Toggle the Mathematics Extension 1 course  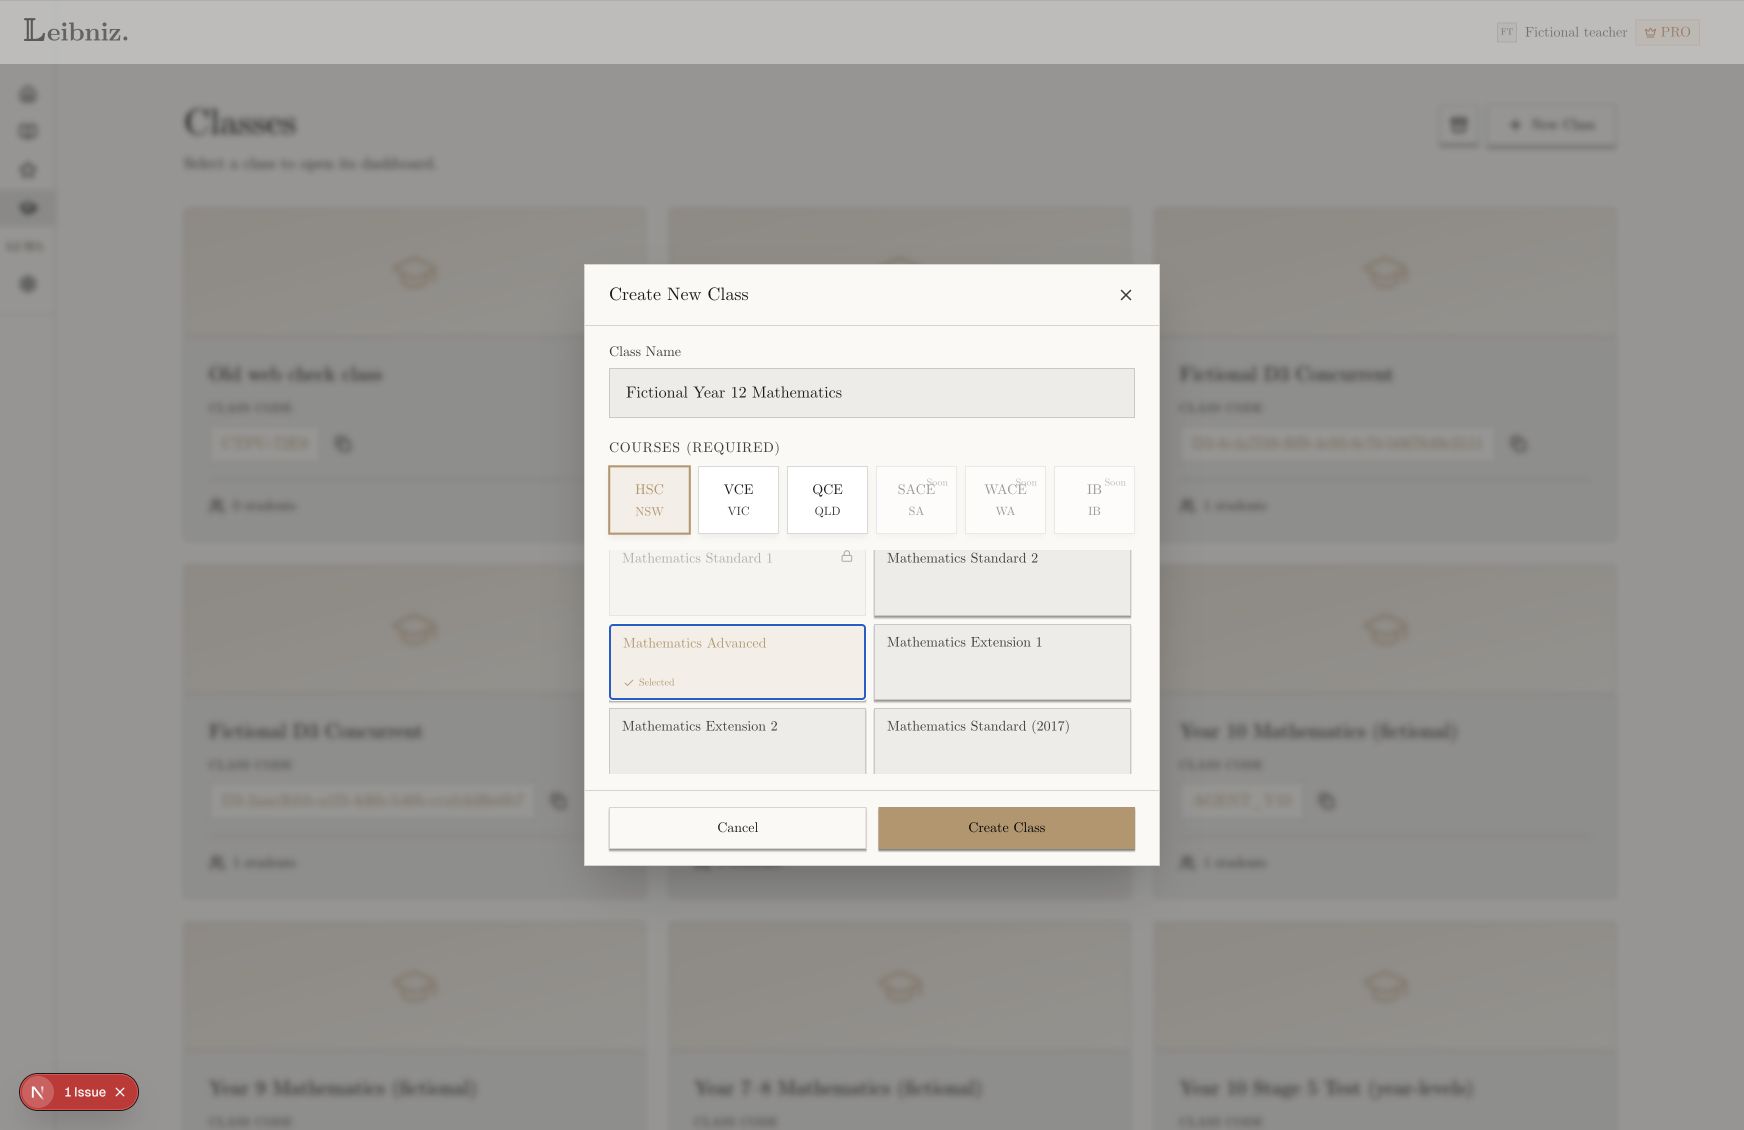[1002, 662]
